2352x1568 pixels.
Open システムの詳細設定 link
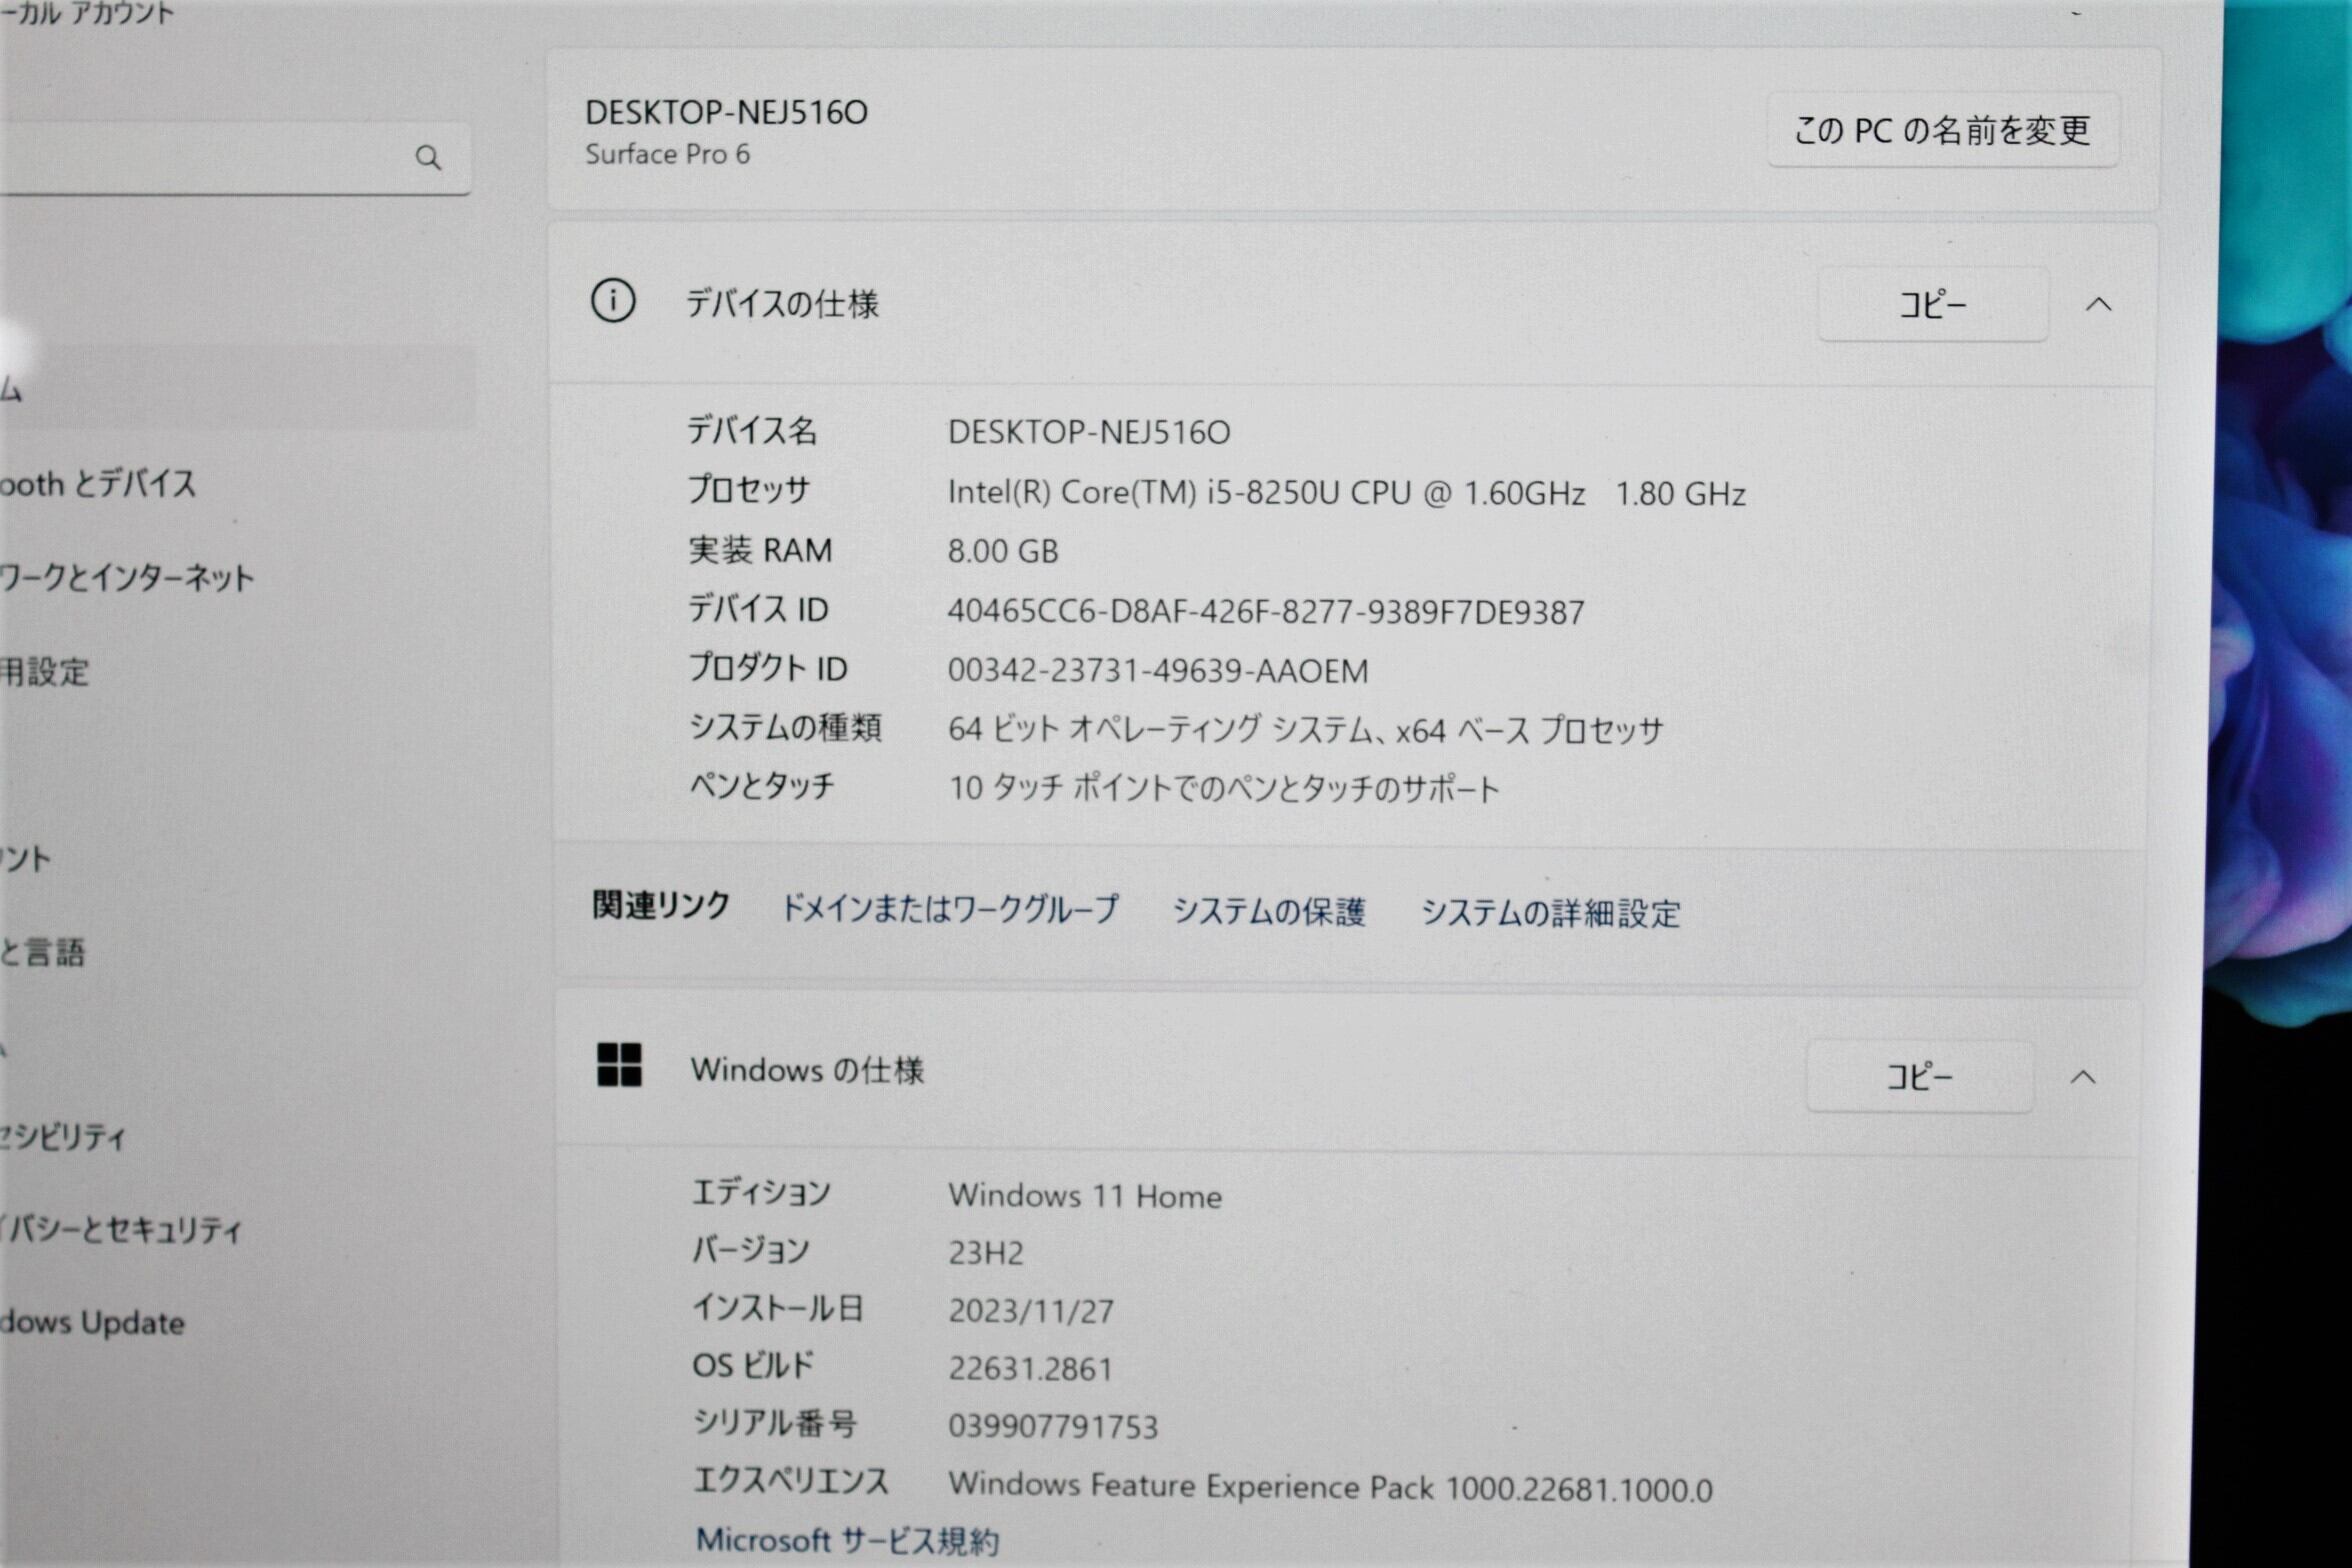tap(1550, 913)
